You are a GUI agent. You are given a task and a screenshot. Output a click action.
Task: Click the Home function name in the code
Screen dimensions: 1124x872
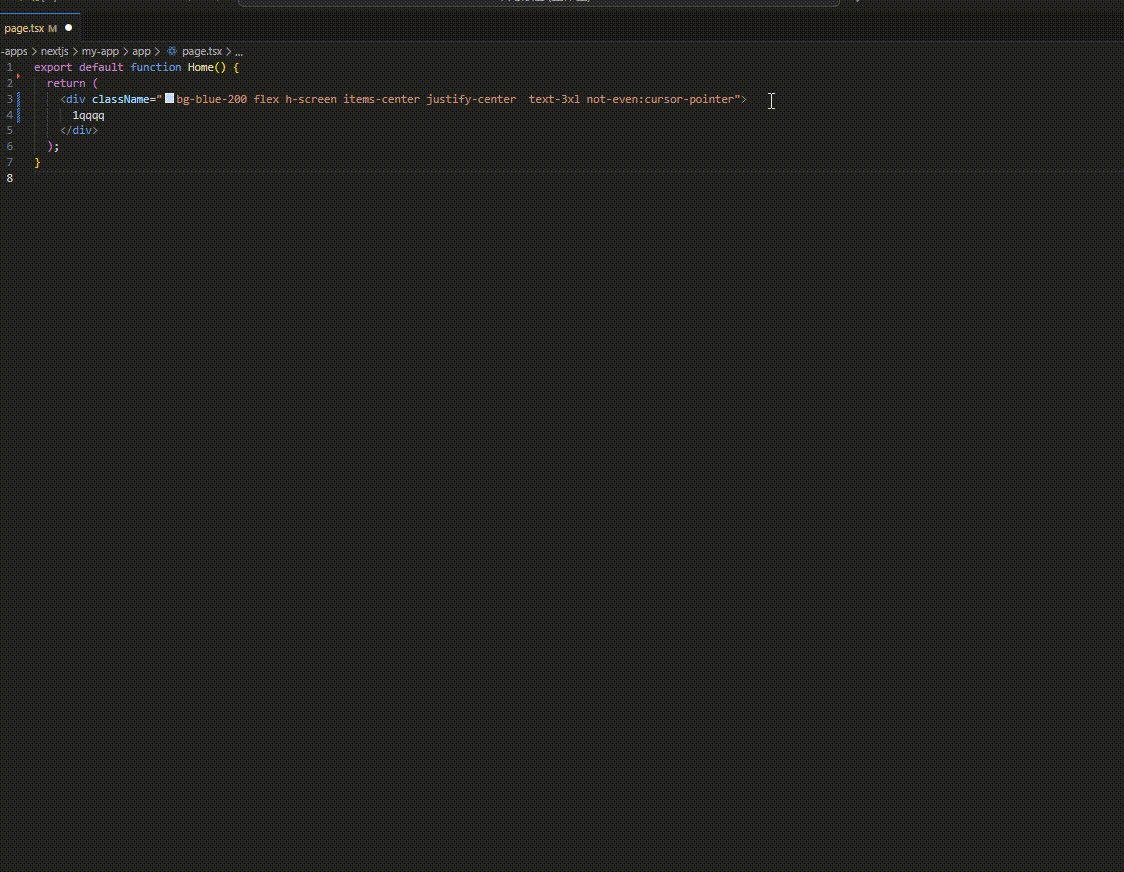(201, 67)
